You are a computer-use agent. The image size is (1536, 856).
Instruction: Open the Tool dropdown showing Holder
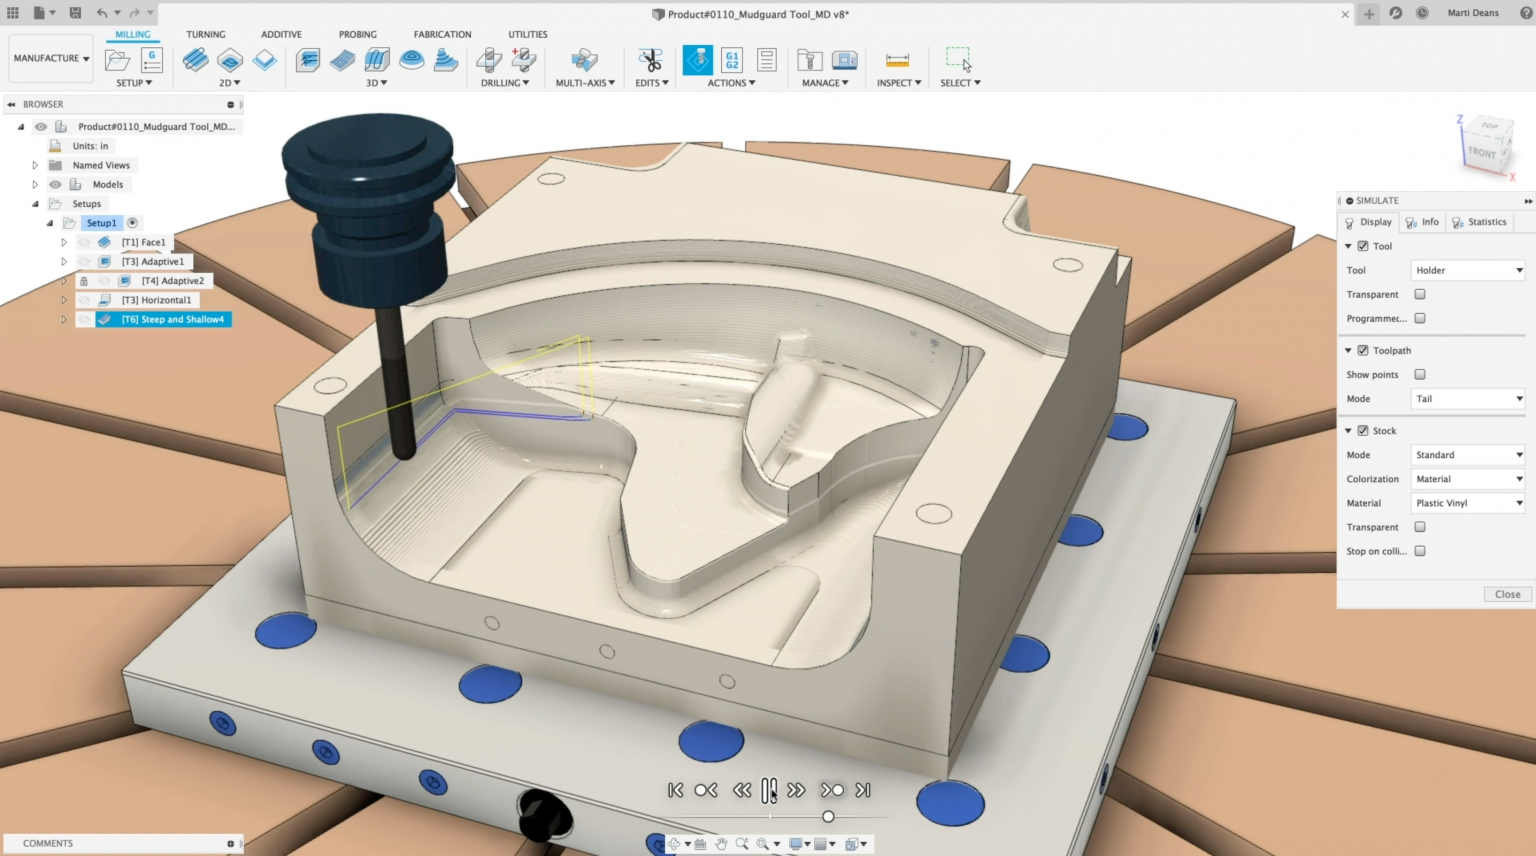1467,270
